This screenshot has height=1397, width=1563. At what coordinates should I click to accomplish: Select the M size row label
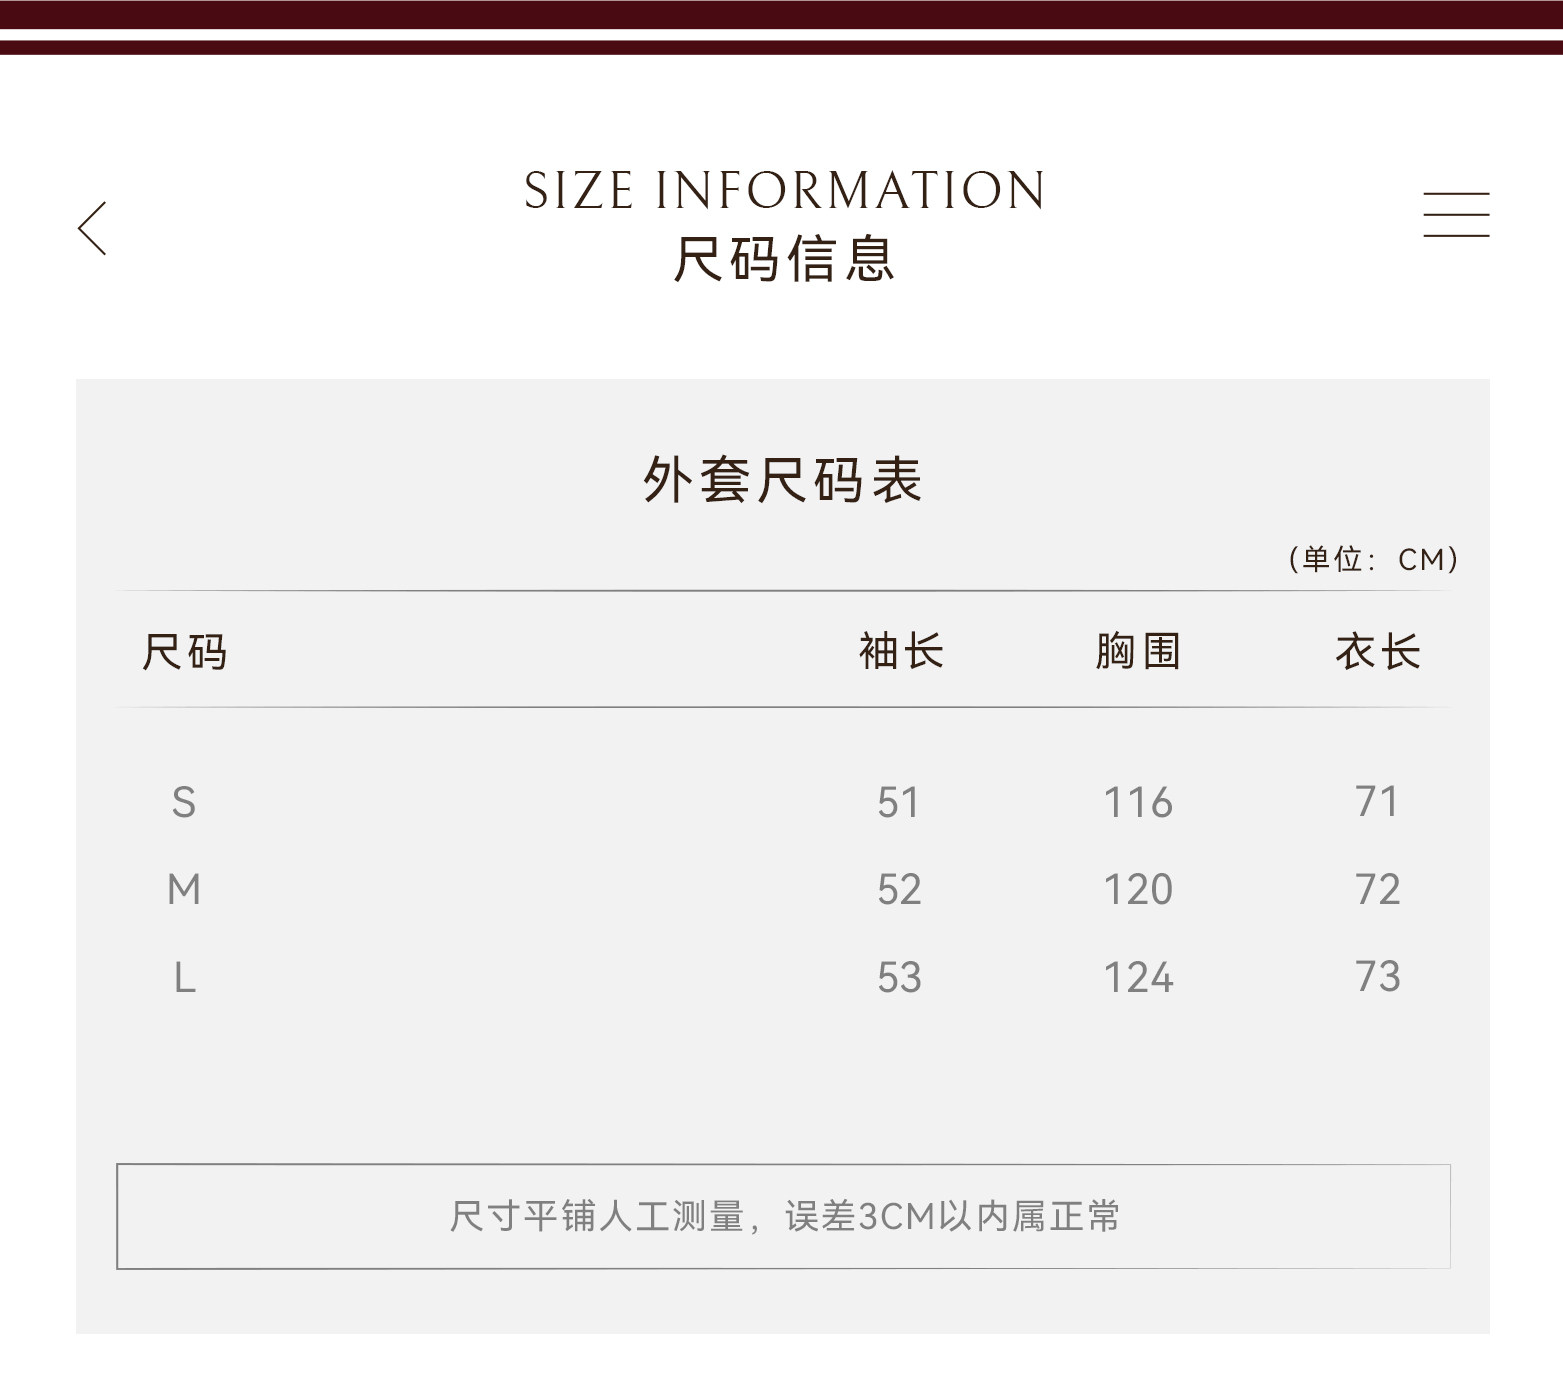tap(184, 889)
